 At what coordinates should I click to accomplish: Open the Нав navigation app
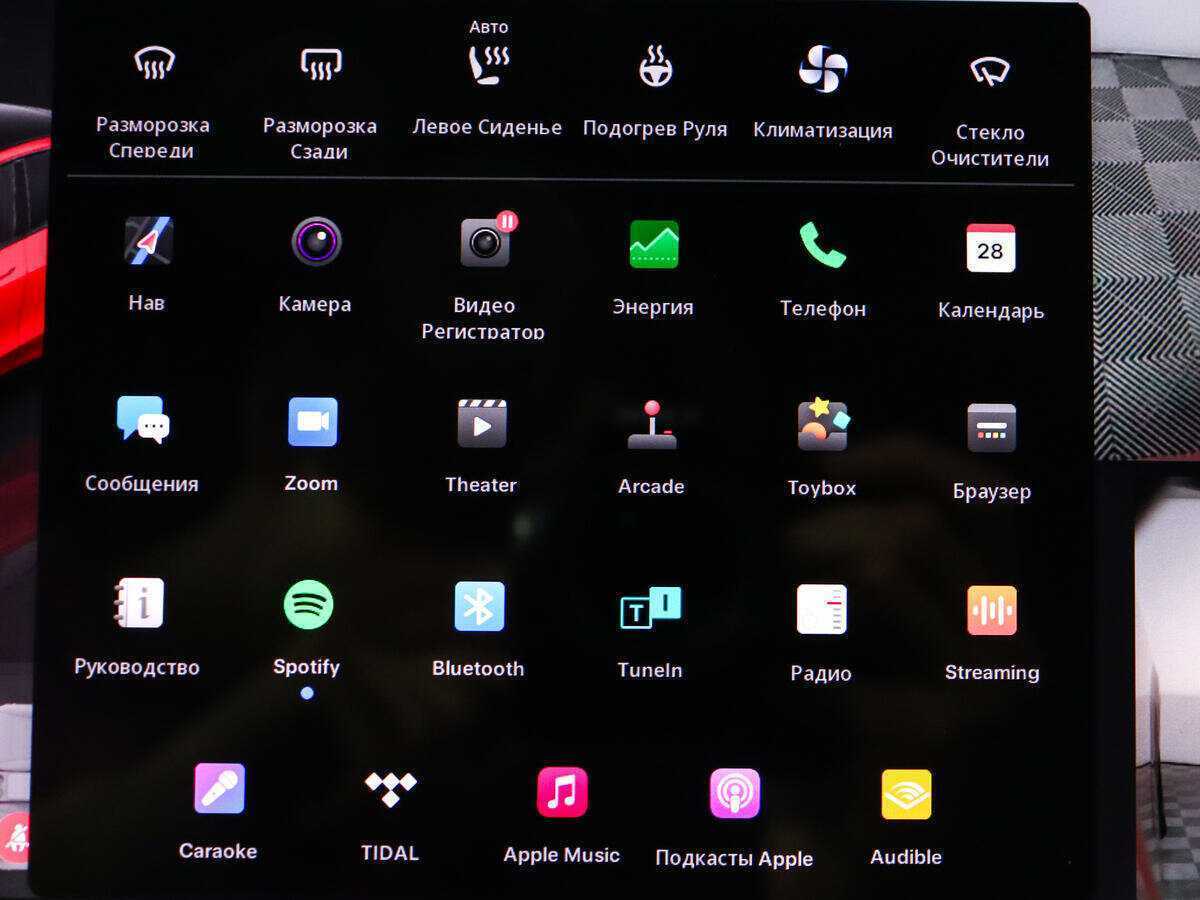tap(148, 241)
